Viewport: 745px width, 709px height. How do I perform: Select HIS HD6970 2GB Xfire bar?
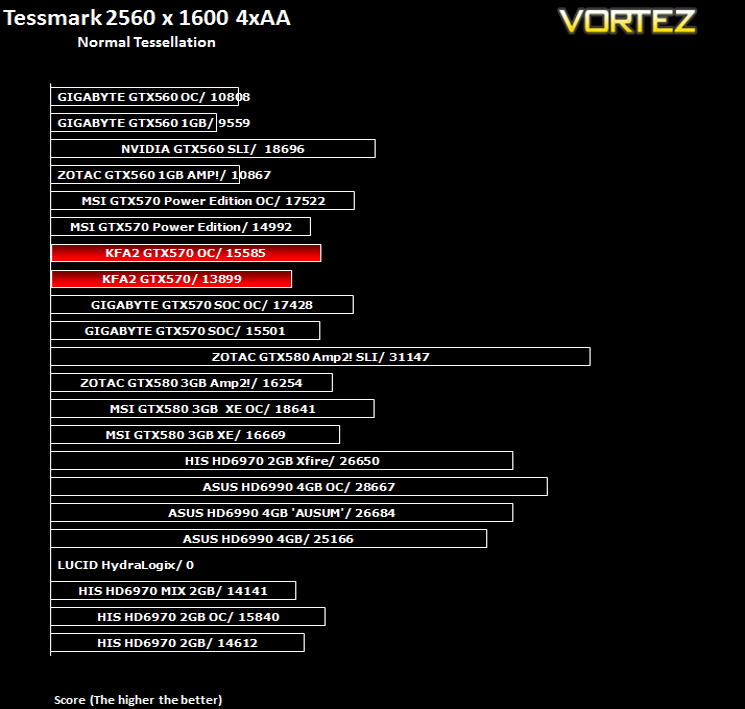[x=282, y=460]
